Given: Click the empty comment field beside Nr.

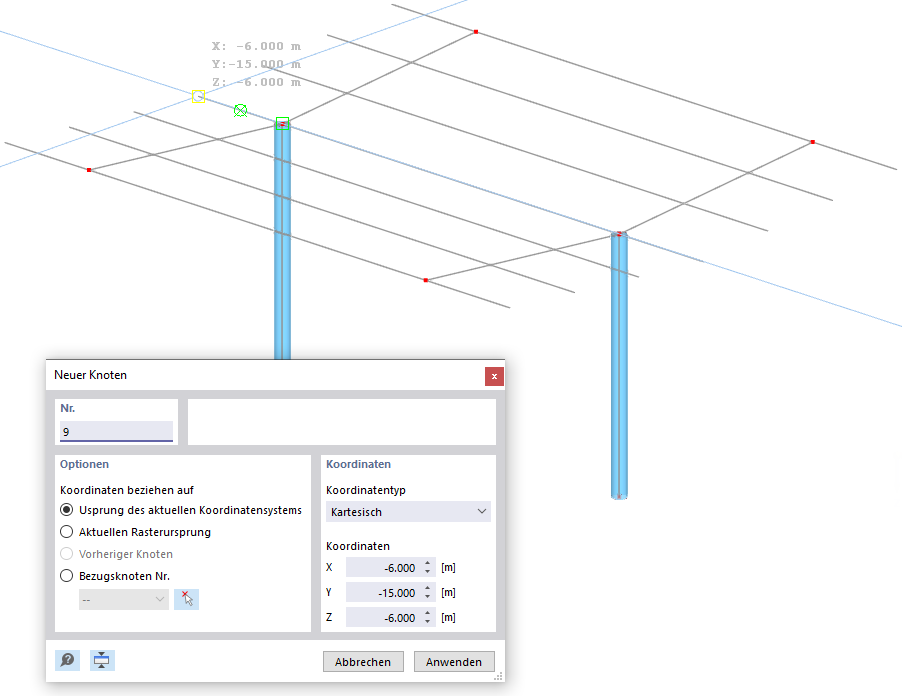Looking at the screenshot, I should [x=342, y=422].
